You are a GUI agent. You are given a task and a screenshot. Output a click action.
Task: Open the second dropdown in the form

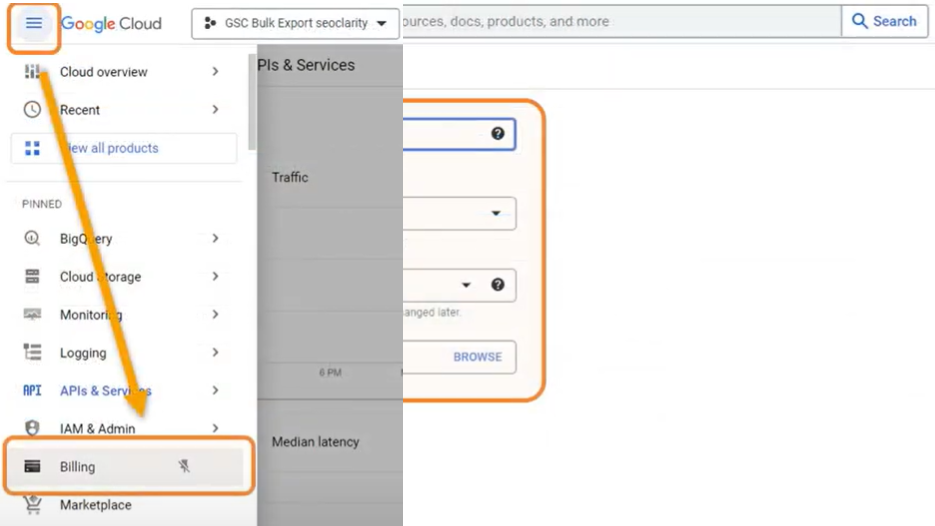(495, 213)
